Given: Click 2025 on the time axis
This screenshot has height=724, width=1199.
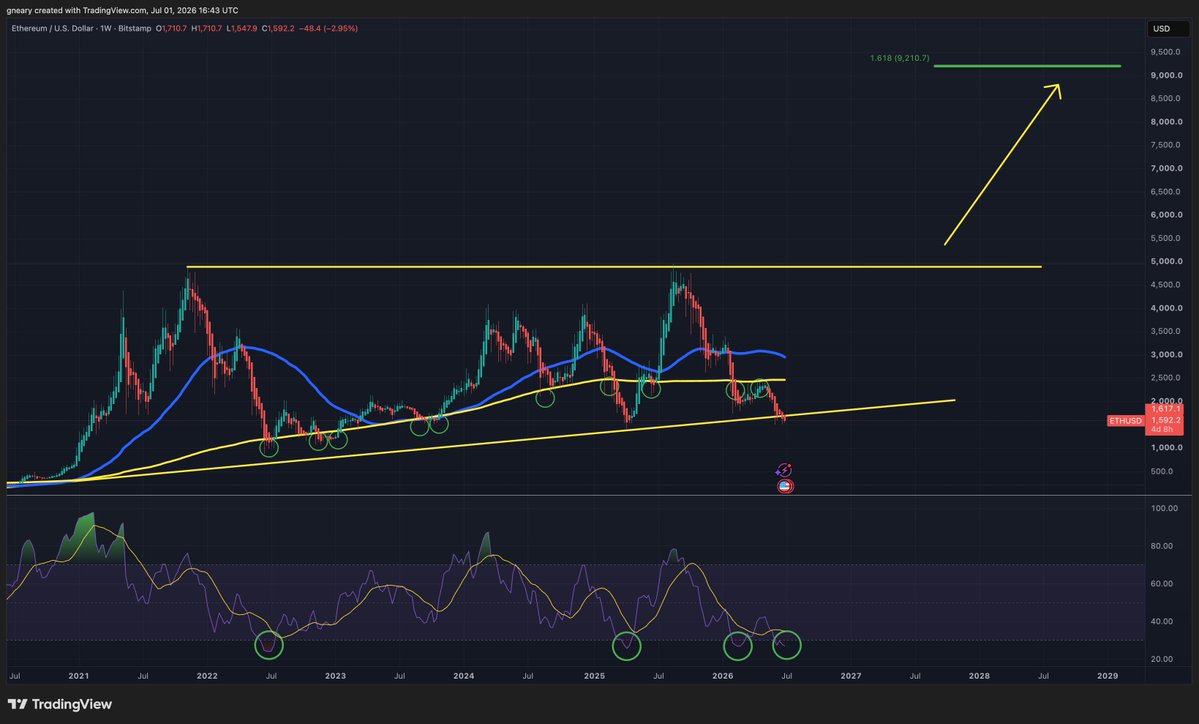Looking at the screenshot, I should [594, 676].
